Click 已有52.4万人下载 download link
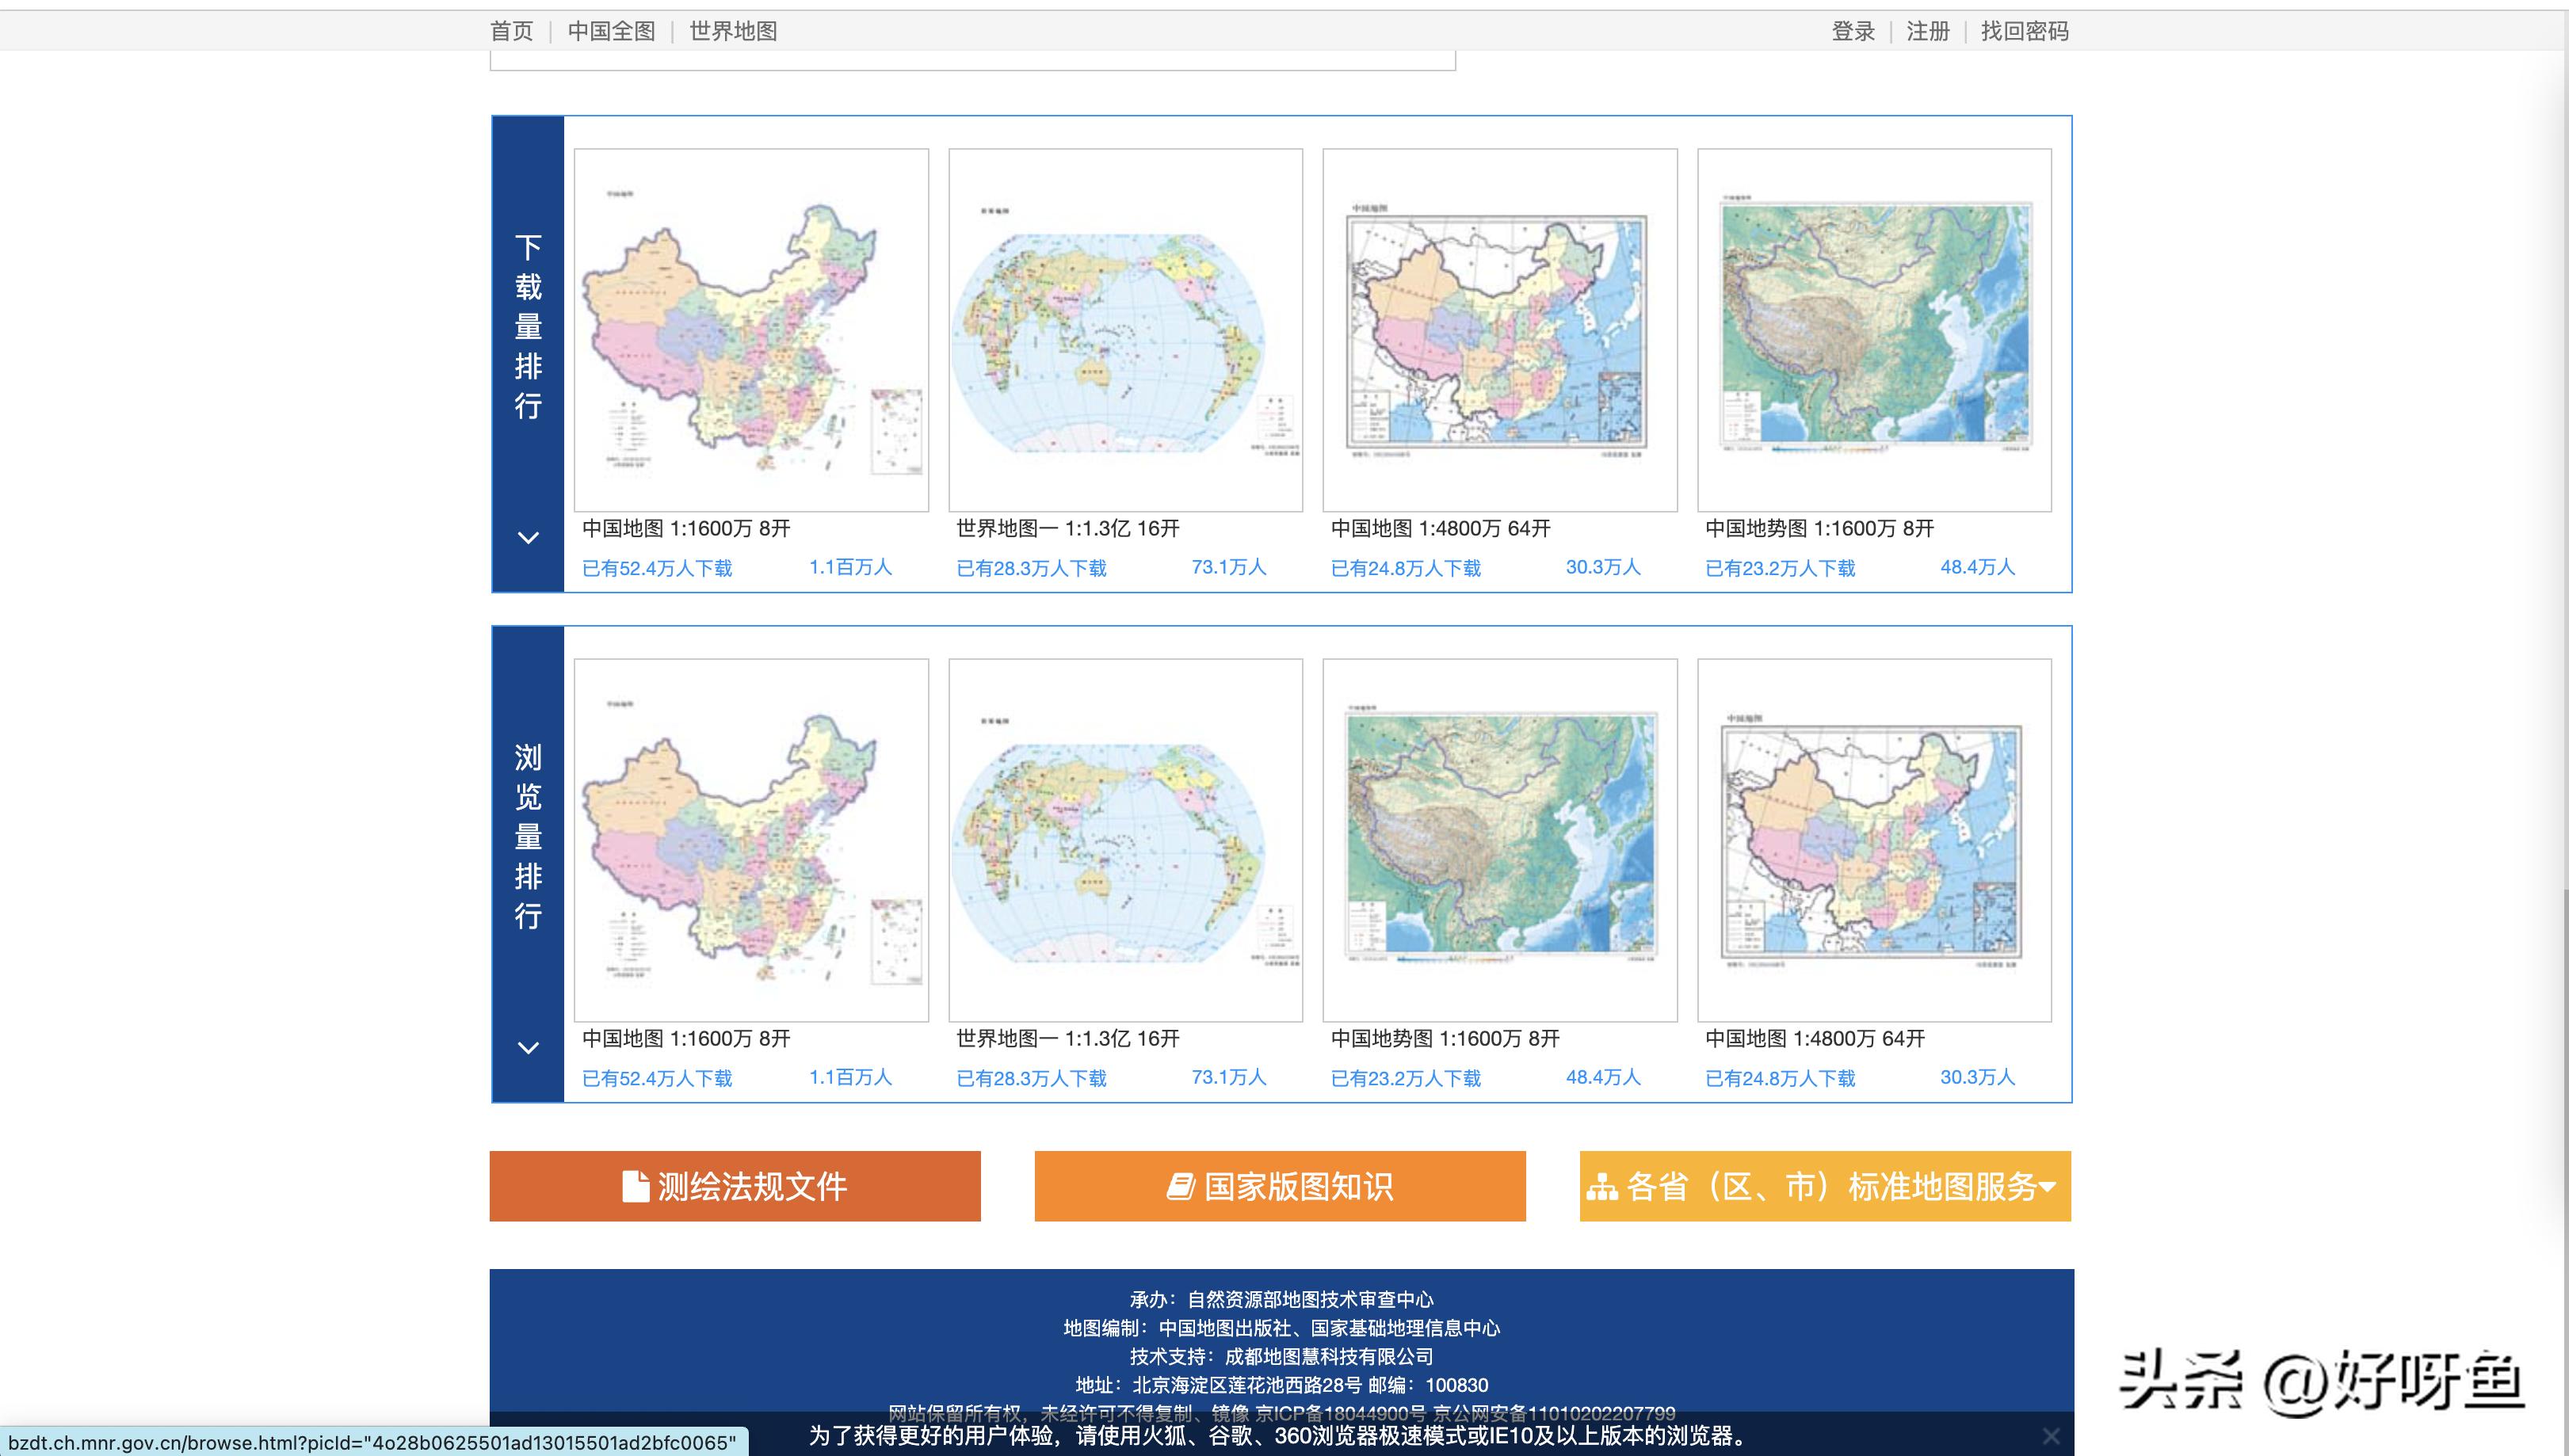 tap(659, 568)
